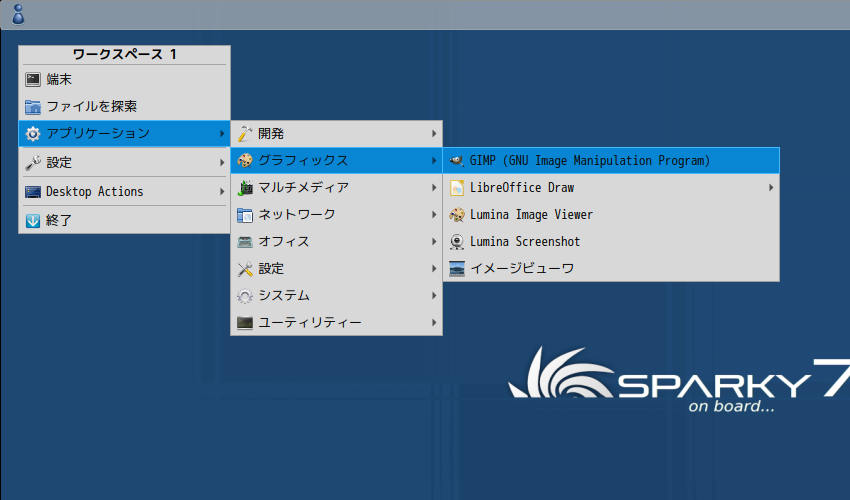Open the ネットワーク category
Screen dimensions: 850x500
click(x=337, y=215)
